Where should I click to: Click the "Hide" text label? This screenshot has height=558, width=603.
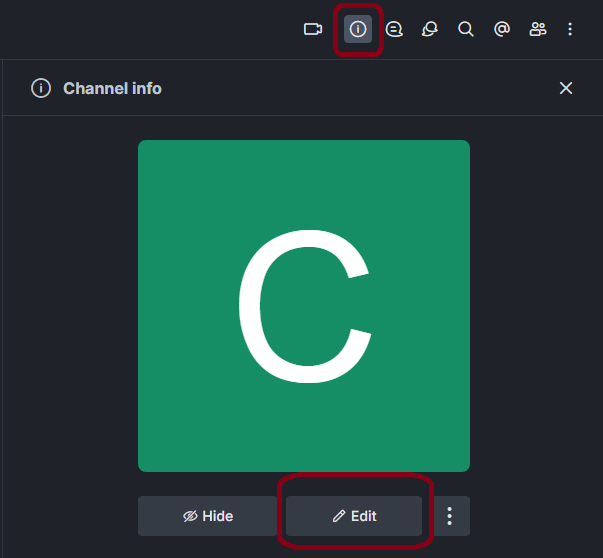click(218, 516)
